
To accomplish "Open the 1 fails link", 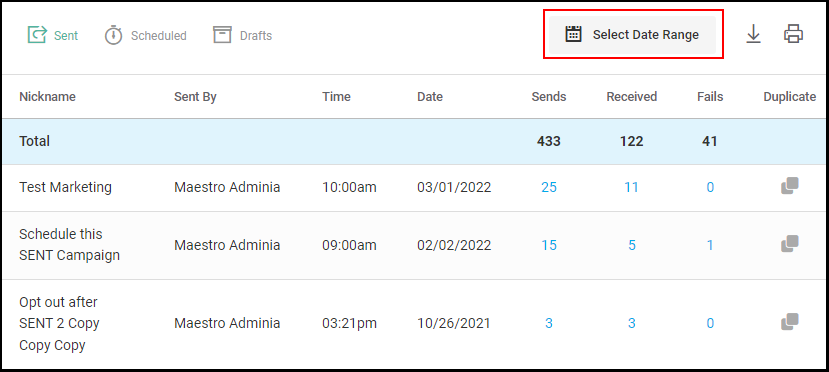I will [711, 245].
